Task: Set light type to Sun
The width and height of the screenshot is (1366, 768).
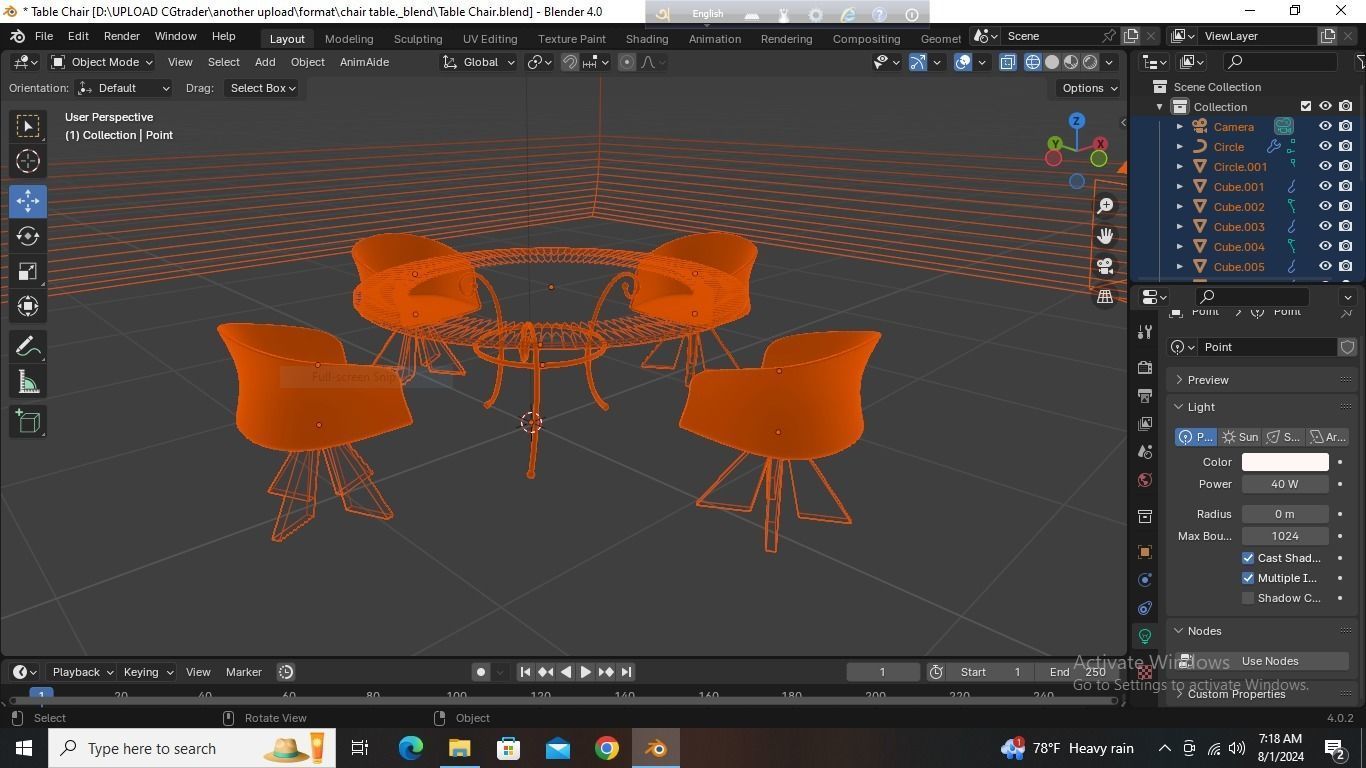Action: tap(1239, 437)
